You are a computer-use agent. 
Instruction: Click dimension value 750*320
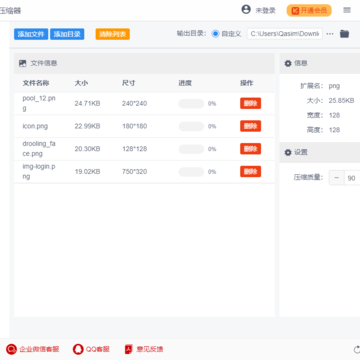134,172
